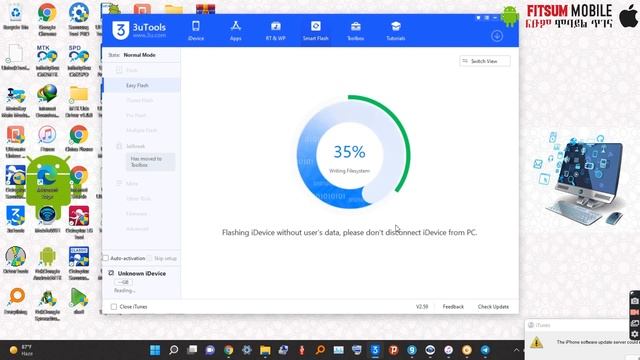Toggle the Close iTunes checkbox
Screen dimensions: 640x360
pos(114,307)
